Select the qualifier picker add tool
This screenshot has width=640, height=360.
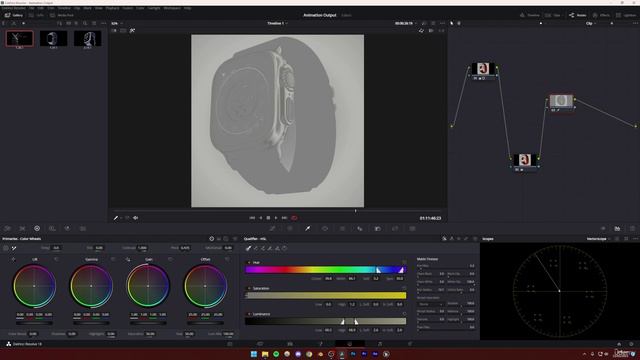click(x=263, y=248)
